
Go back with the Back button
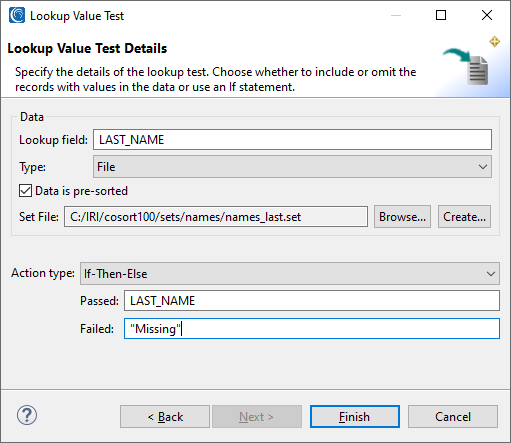point(165,416)
